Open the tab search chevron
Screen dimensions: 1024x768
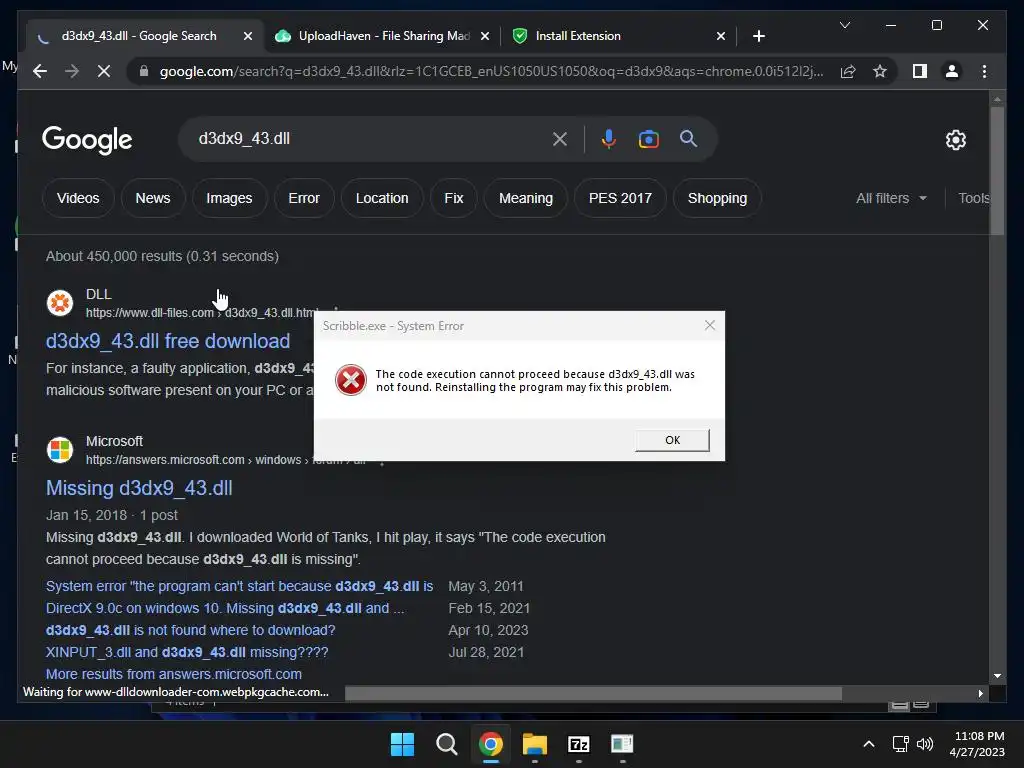[x=844, y=25]
